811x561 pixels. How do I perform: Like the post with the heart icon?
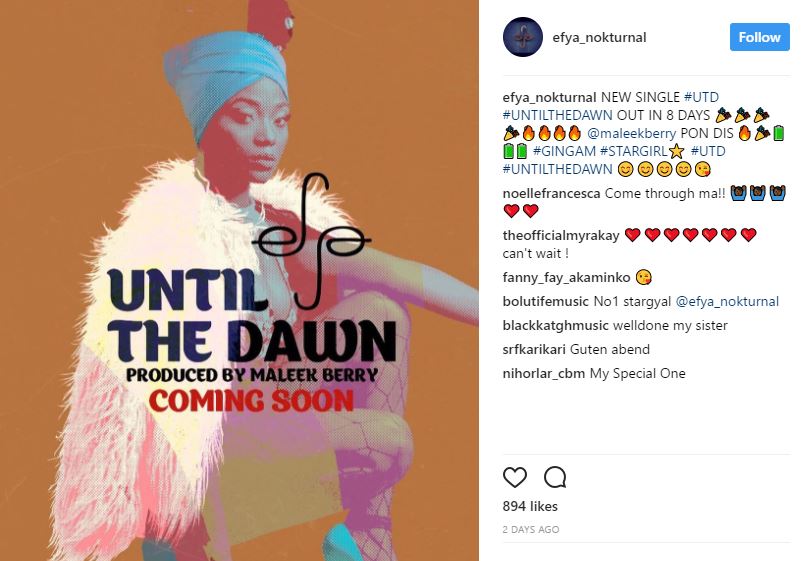tap(515, 477)
